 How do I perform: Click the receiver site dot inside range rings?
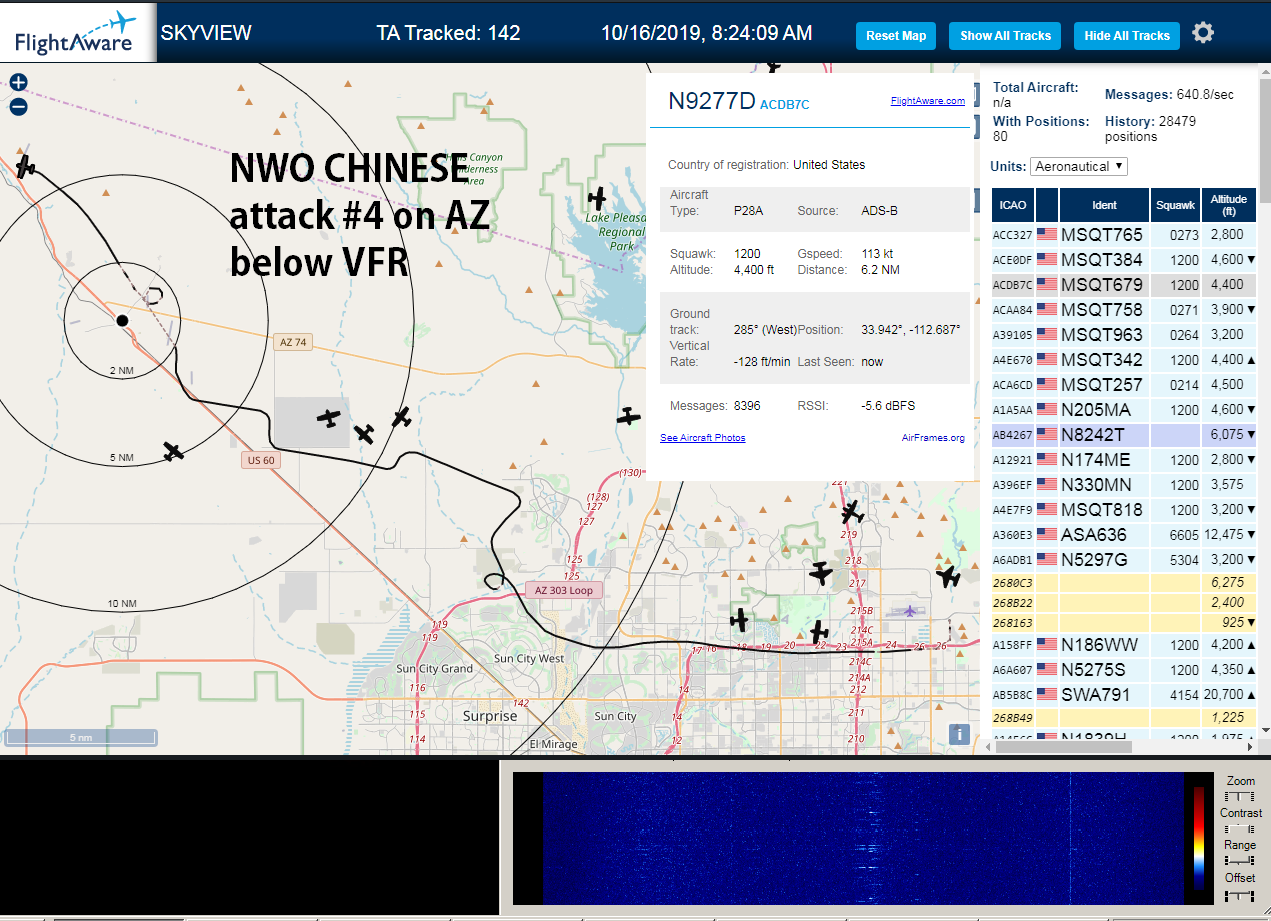click(122, 320)
